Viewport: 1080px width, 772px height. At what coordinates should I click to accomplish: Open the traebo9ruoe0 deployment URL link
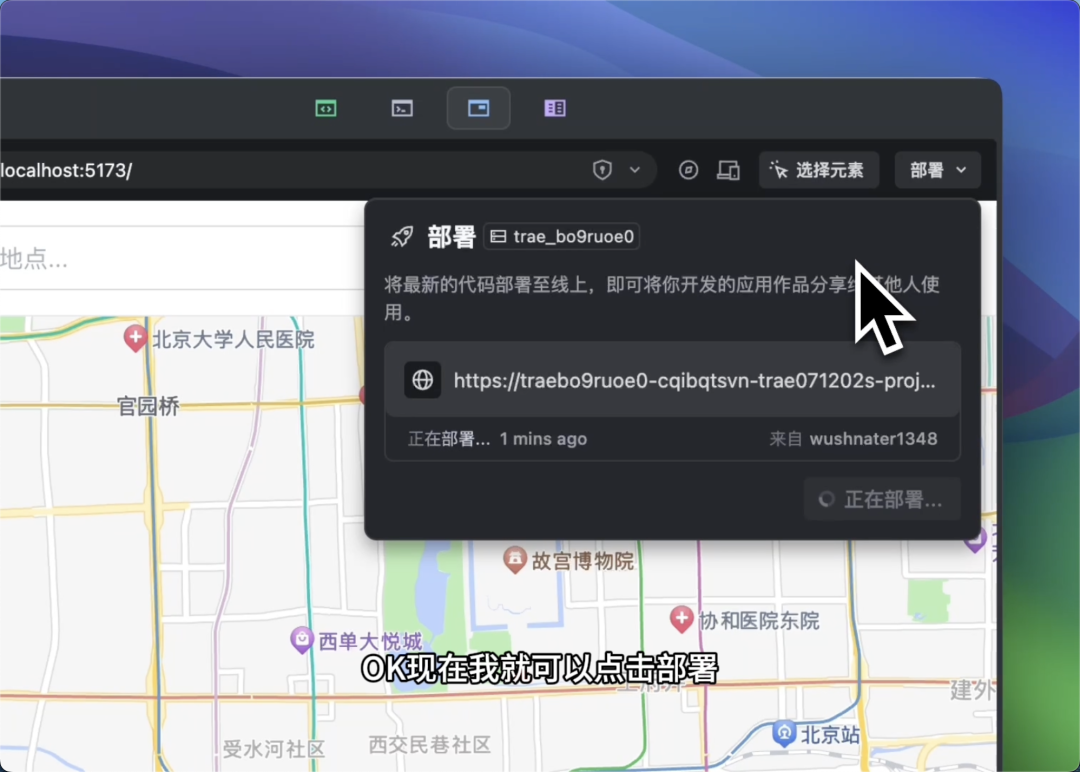click(694, 381)
